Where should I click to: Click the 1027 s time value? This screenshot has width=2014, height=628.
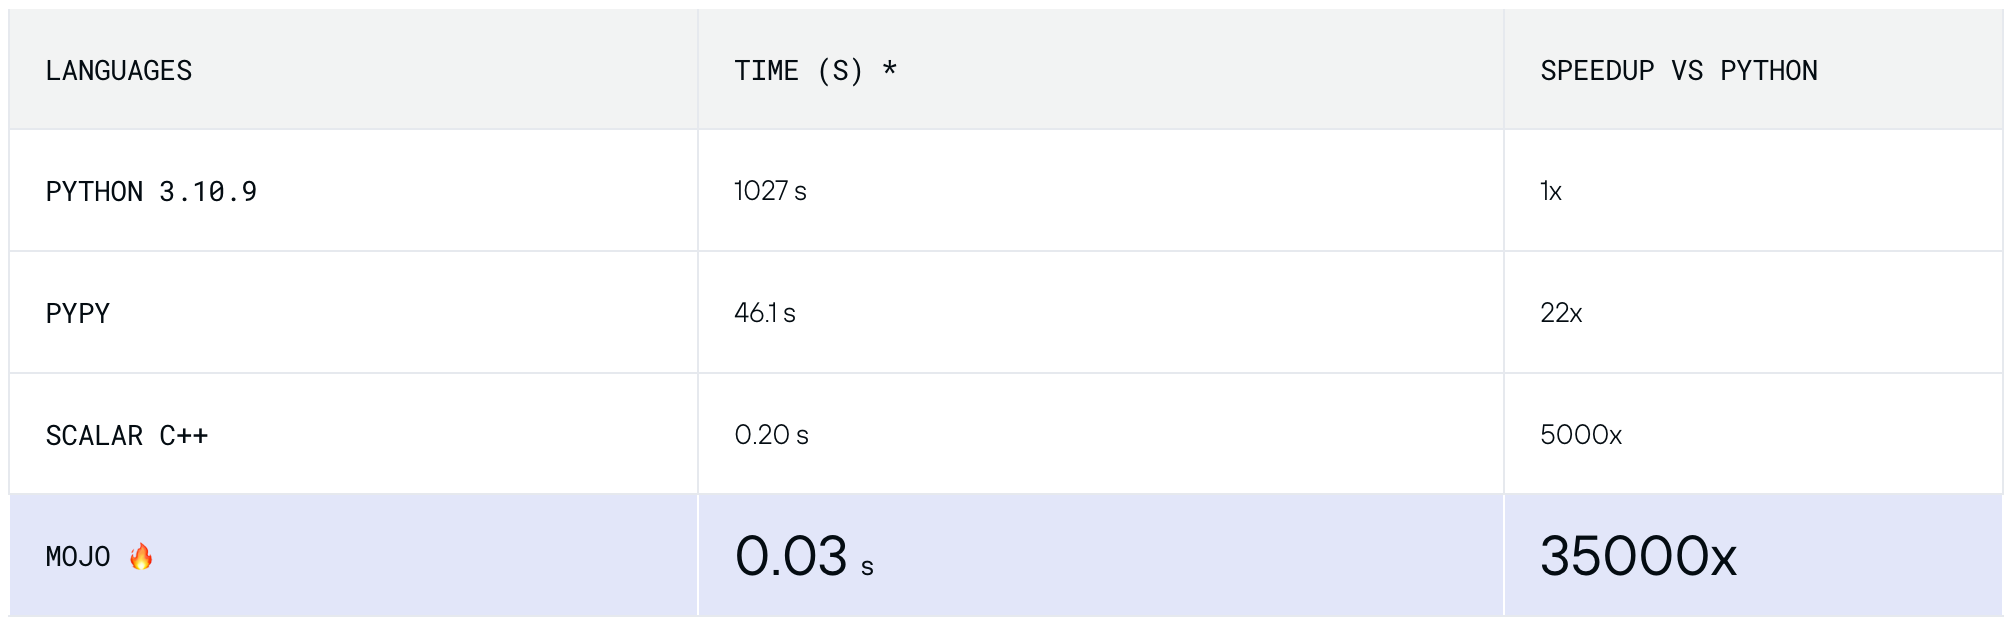[770, 191]
